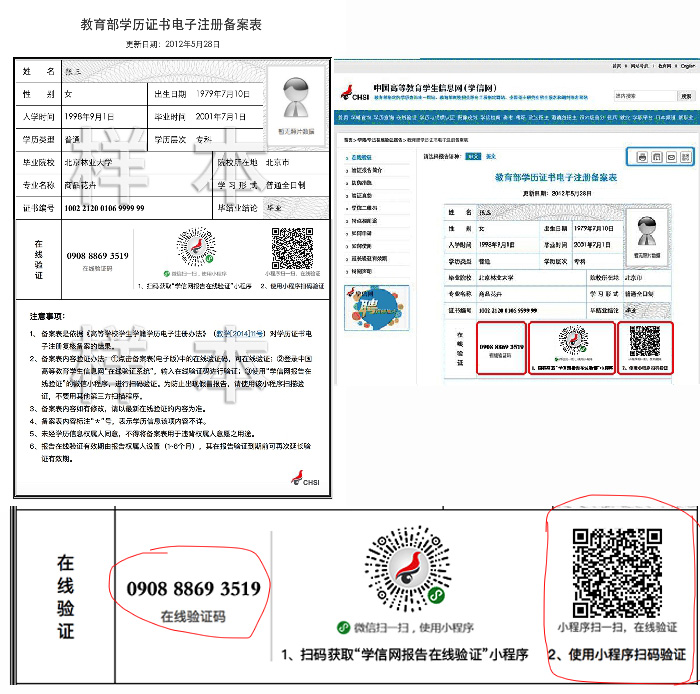
Task: Open 图像校对 in the blue navigation bar
Action: [x=467, y=117]
